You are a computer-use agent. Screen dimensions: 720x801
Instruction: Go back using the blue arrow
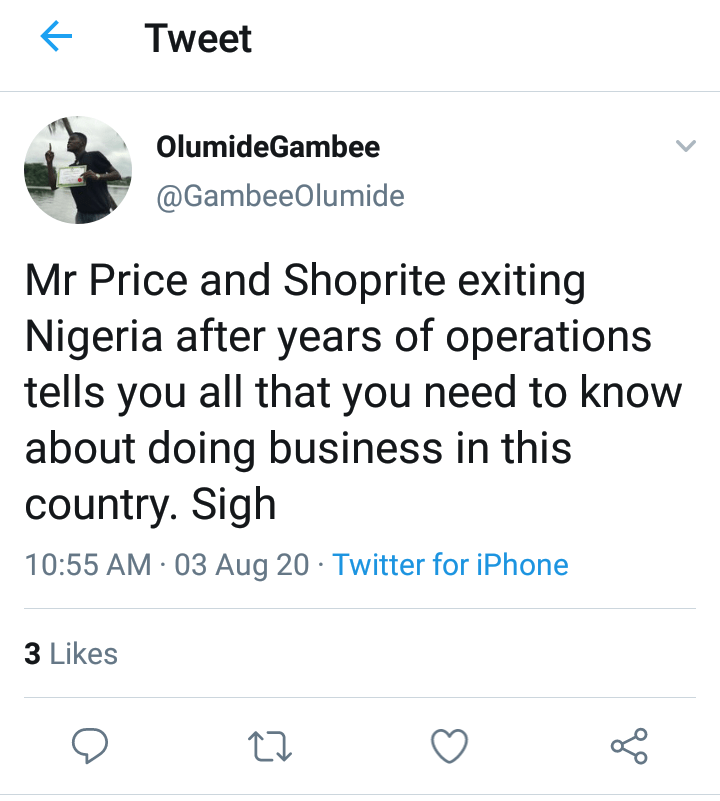[x=57, y=39]
